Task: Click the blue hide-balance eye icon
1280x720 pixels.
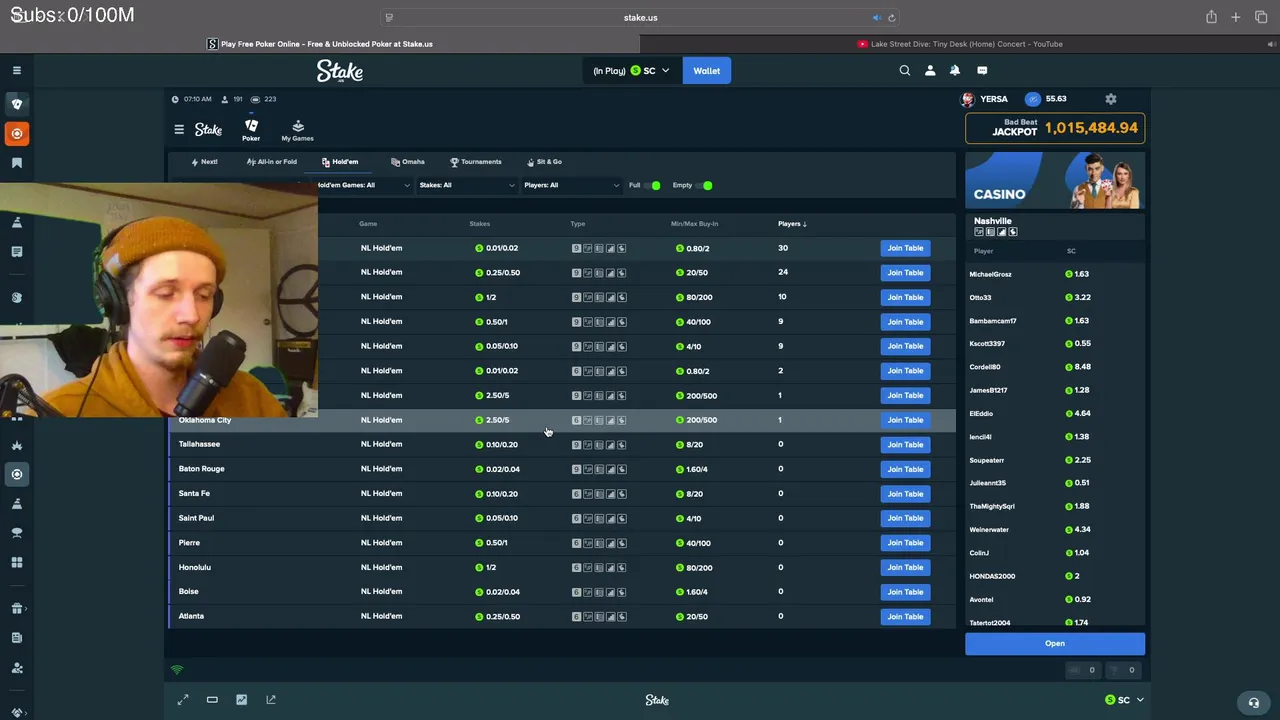Action: pyautogui.click(x=1033, y=99)
